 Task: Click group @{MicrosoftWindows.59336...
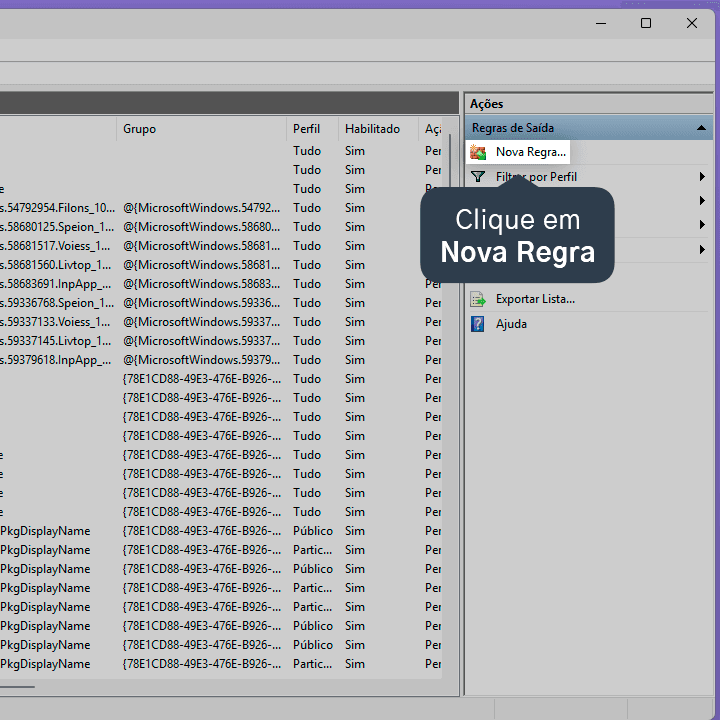(x=201, y=303)
